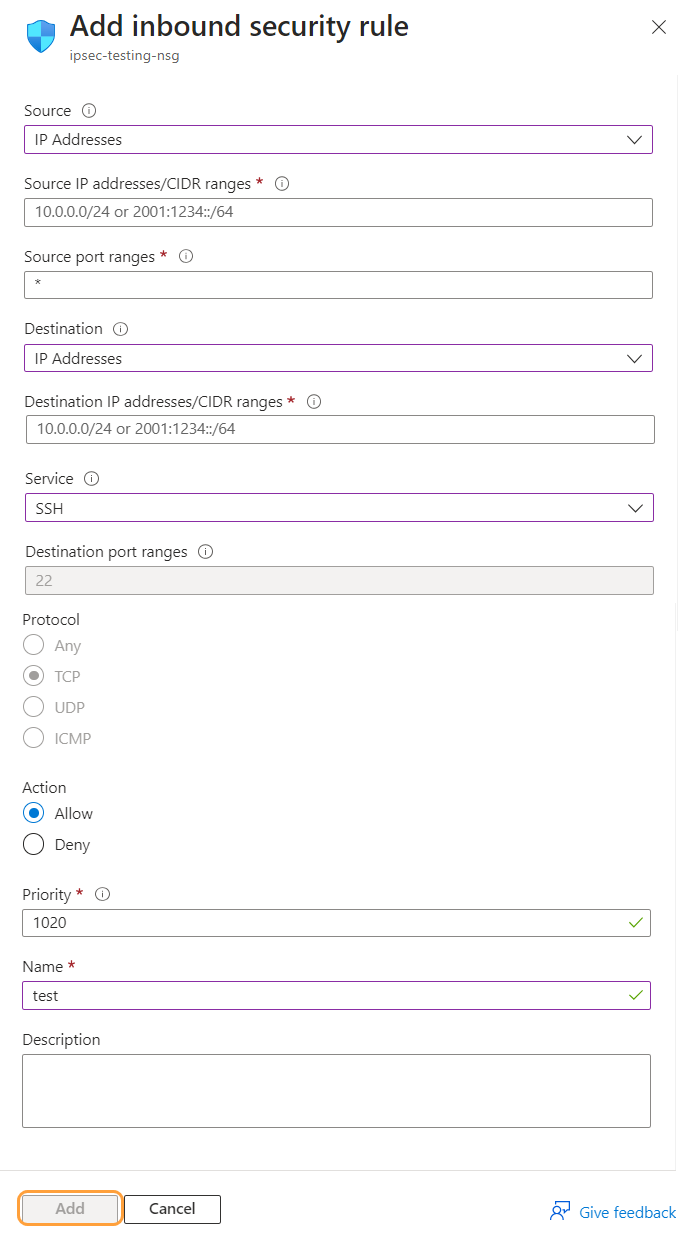
Task: Select the UDP protocol radio button
Action: point(33,707)
